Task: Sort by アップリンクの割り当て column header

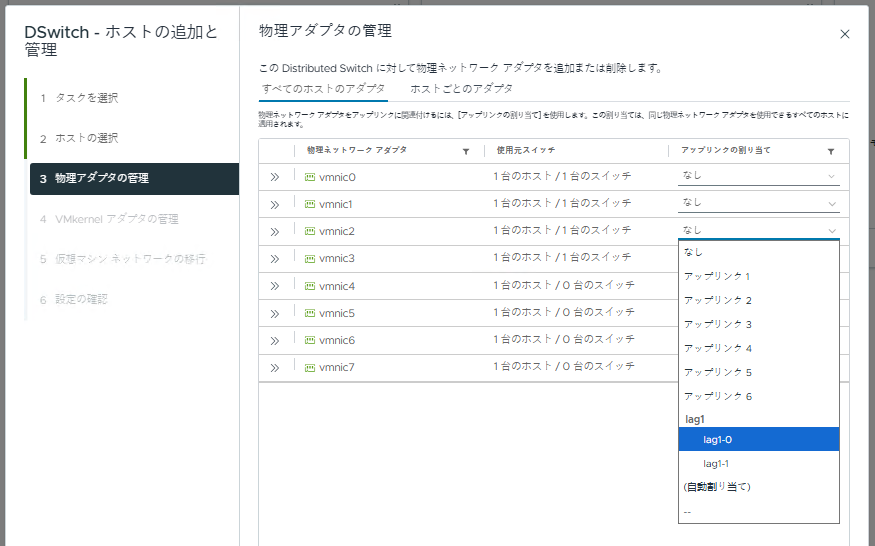Action: (725, 150)
